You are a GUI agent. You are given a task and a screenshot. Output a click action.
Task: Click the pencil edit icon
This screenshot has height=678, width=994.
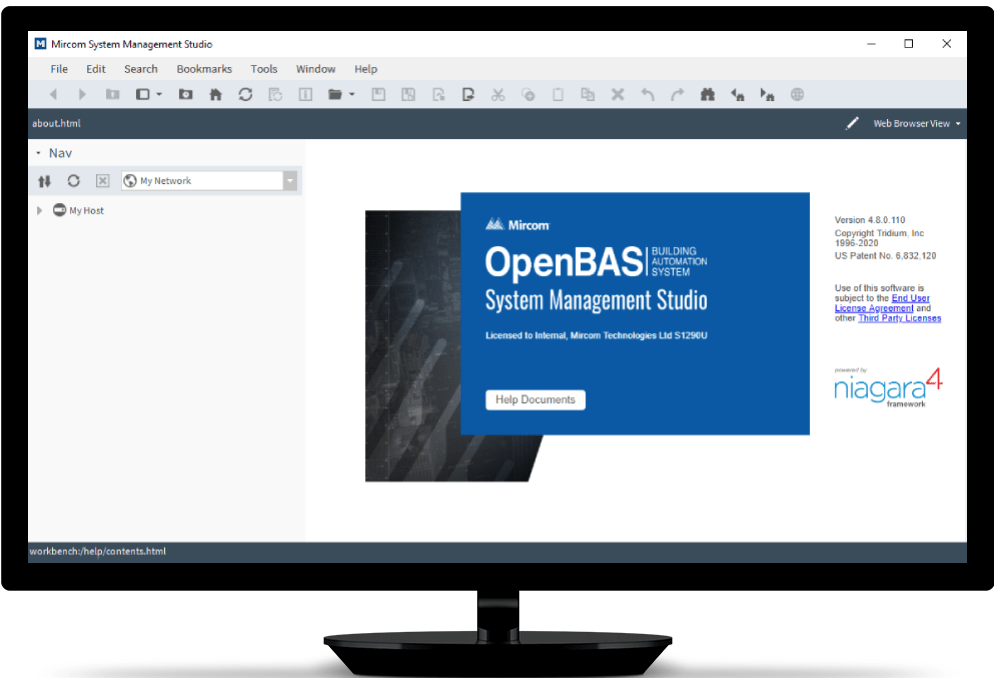coord(852,123)
